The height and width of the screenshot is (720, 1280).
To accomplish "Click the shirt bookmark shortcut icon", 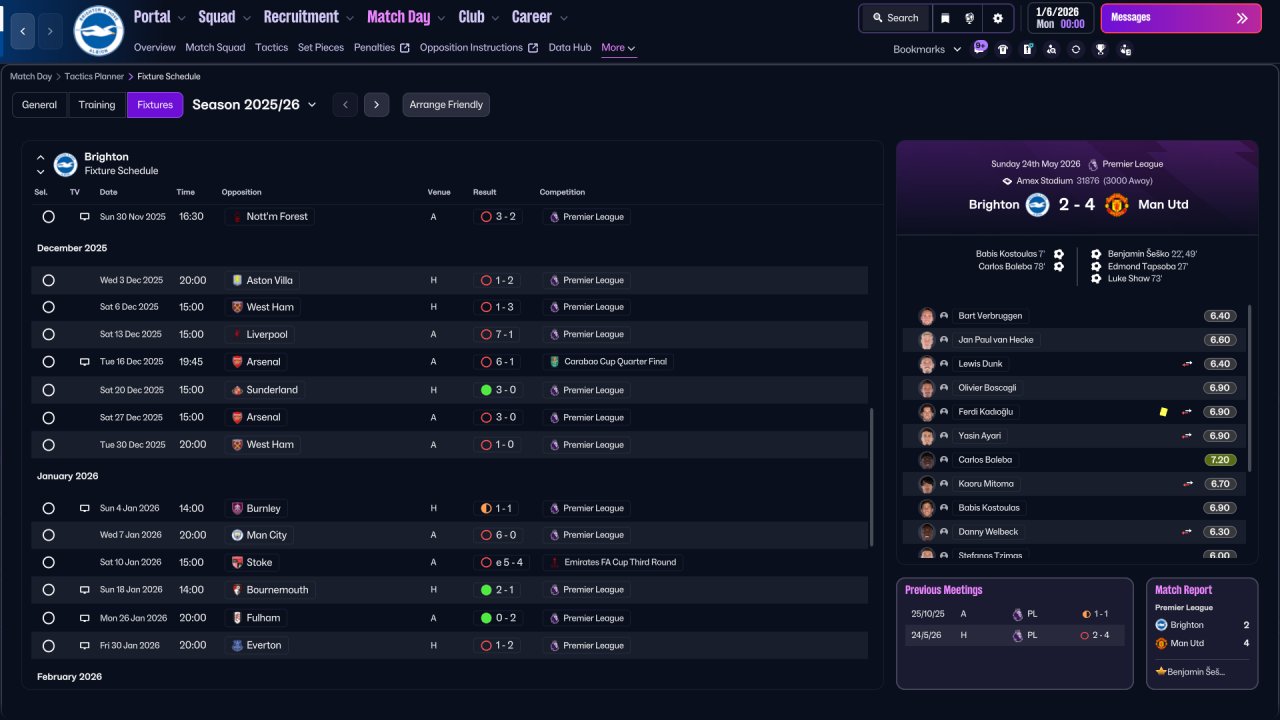I will pos(1003,49).
